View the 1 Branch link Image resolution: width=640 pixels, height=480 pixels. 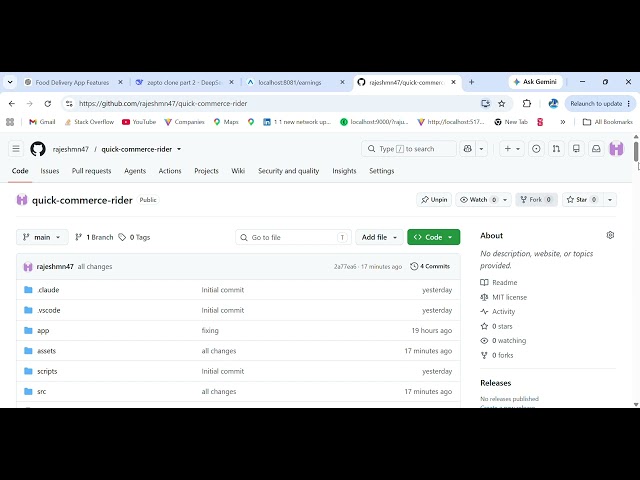[94, 237]
